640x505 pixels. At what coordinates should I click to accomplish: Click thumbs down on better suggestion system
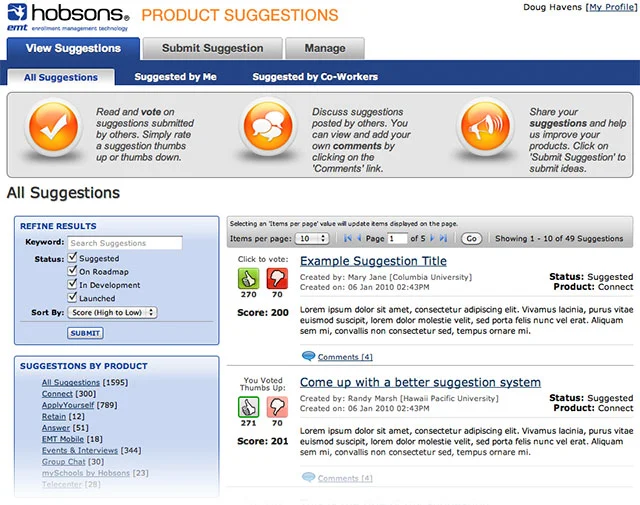277,407
